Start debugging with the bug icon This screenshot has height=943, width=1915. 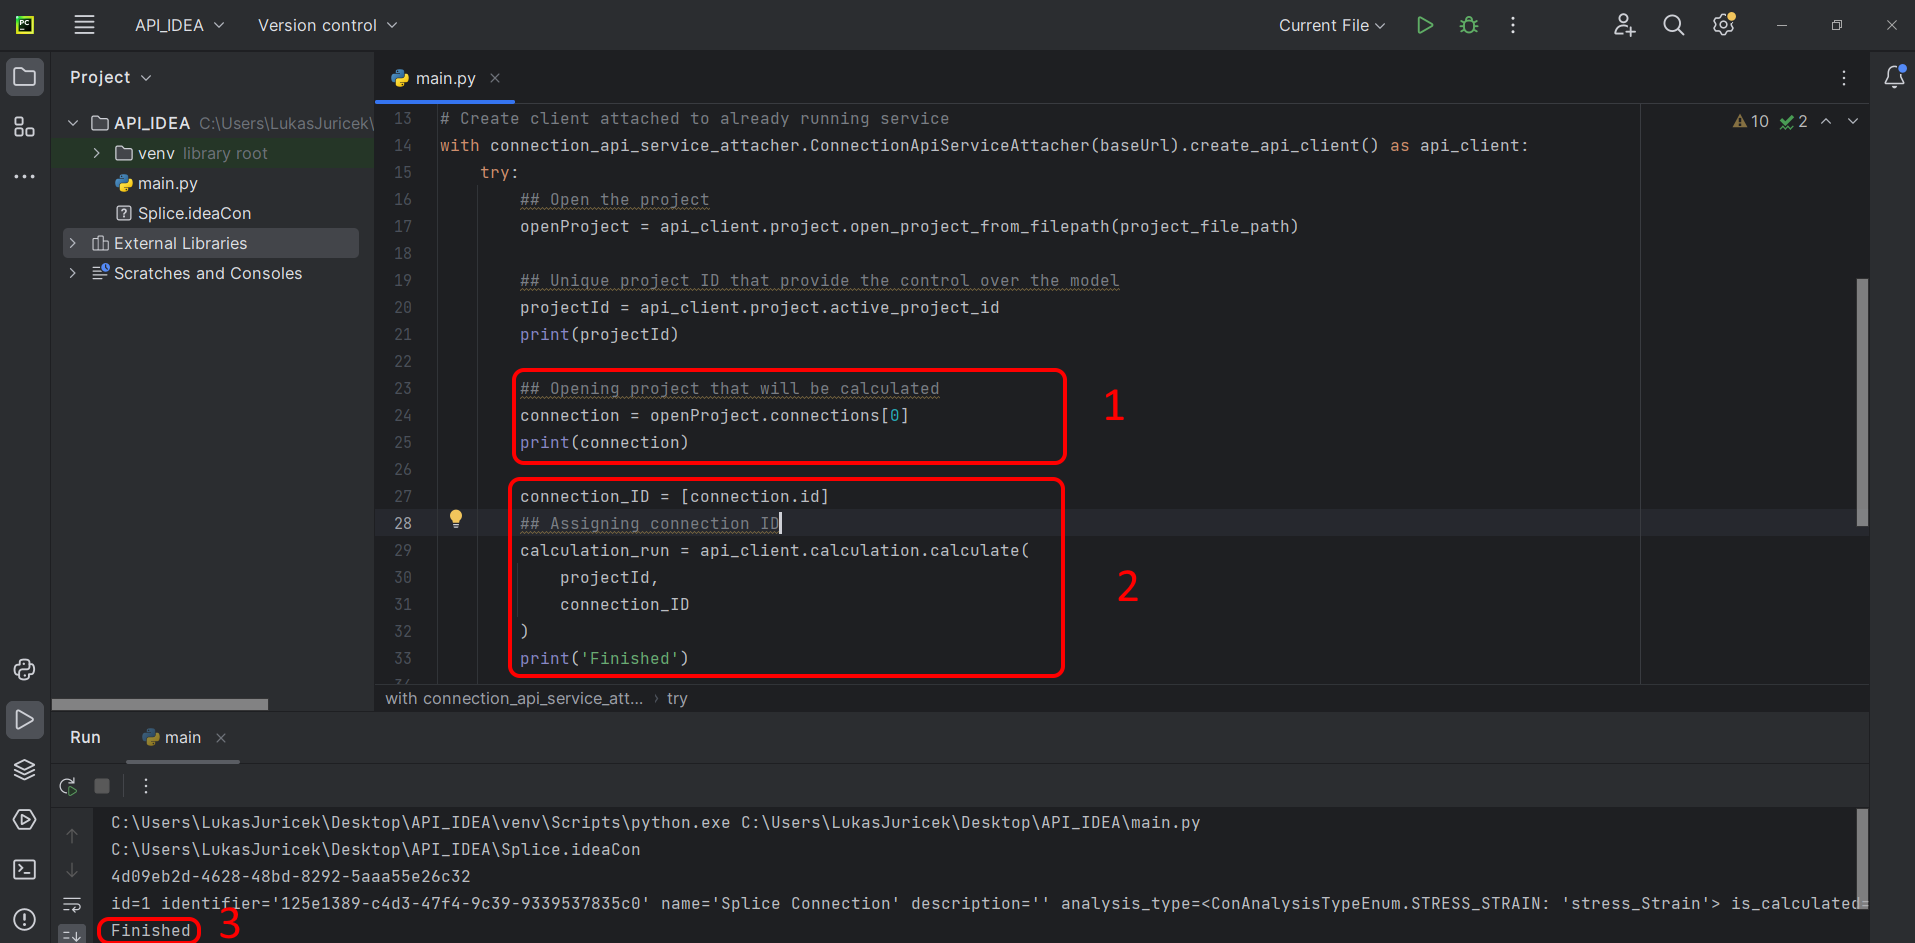click(1469, 25)
